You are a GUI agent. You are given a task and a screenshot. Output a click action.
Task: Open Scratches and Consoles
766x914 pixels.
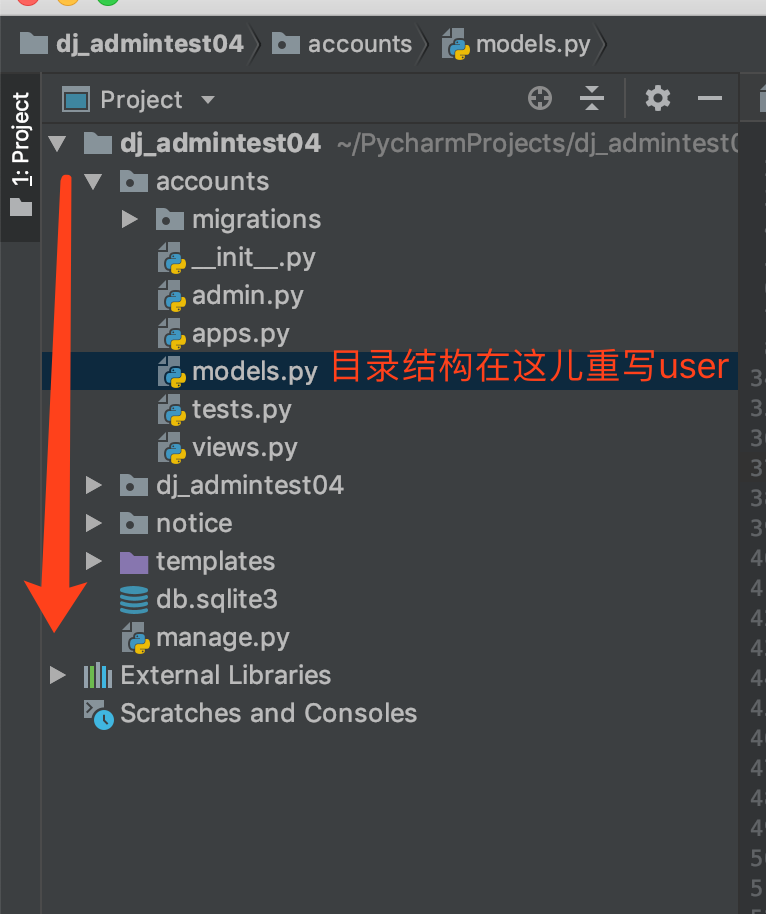251,713
